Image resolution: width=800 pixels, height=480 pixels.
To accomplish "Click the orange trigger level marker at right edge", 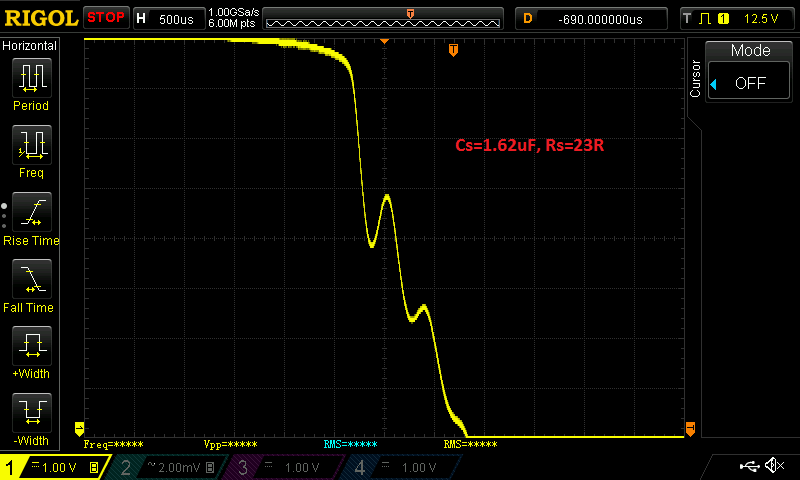I will point(690,428).
